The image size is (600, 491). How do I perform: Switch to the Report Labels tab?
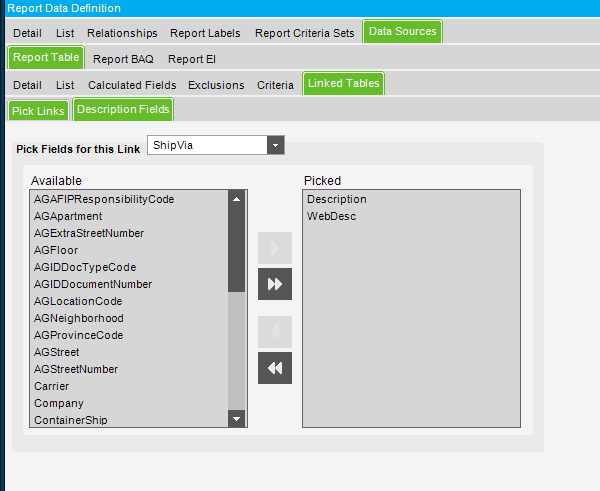205,33
